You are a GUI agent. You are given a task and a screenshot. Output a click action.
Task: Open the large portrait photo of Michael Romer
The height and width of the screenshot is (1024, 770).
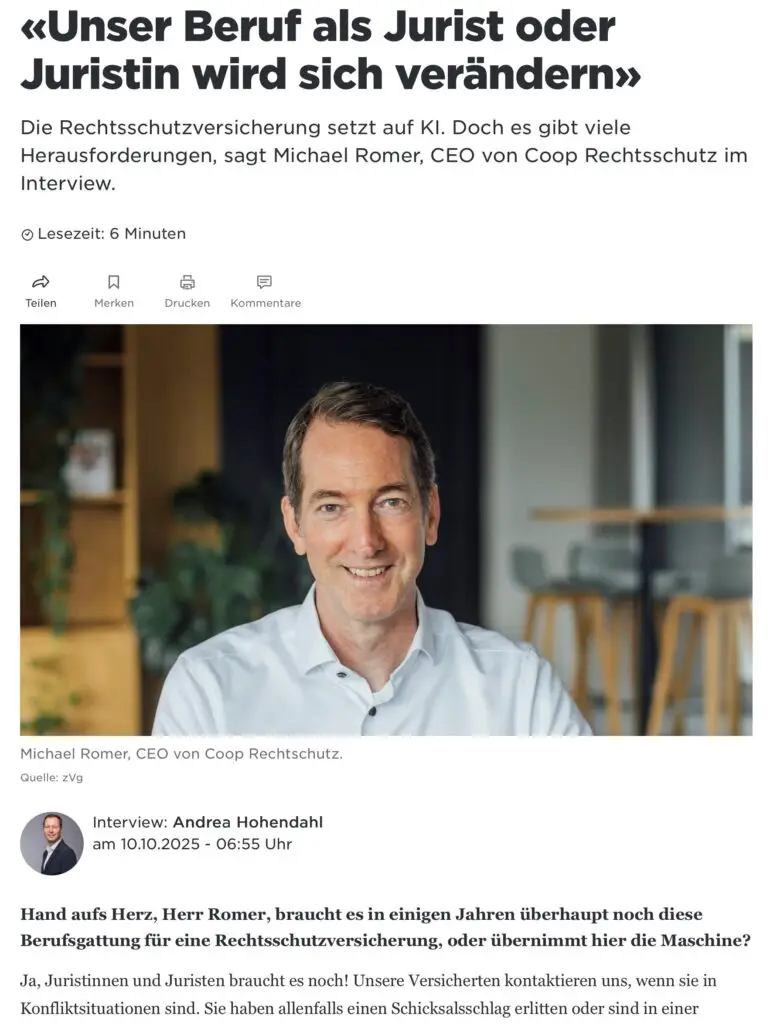coord(386,530)
